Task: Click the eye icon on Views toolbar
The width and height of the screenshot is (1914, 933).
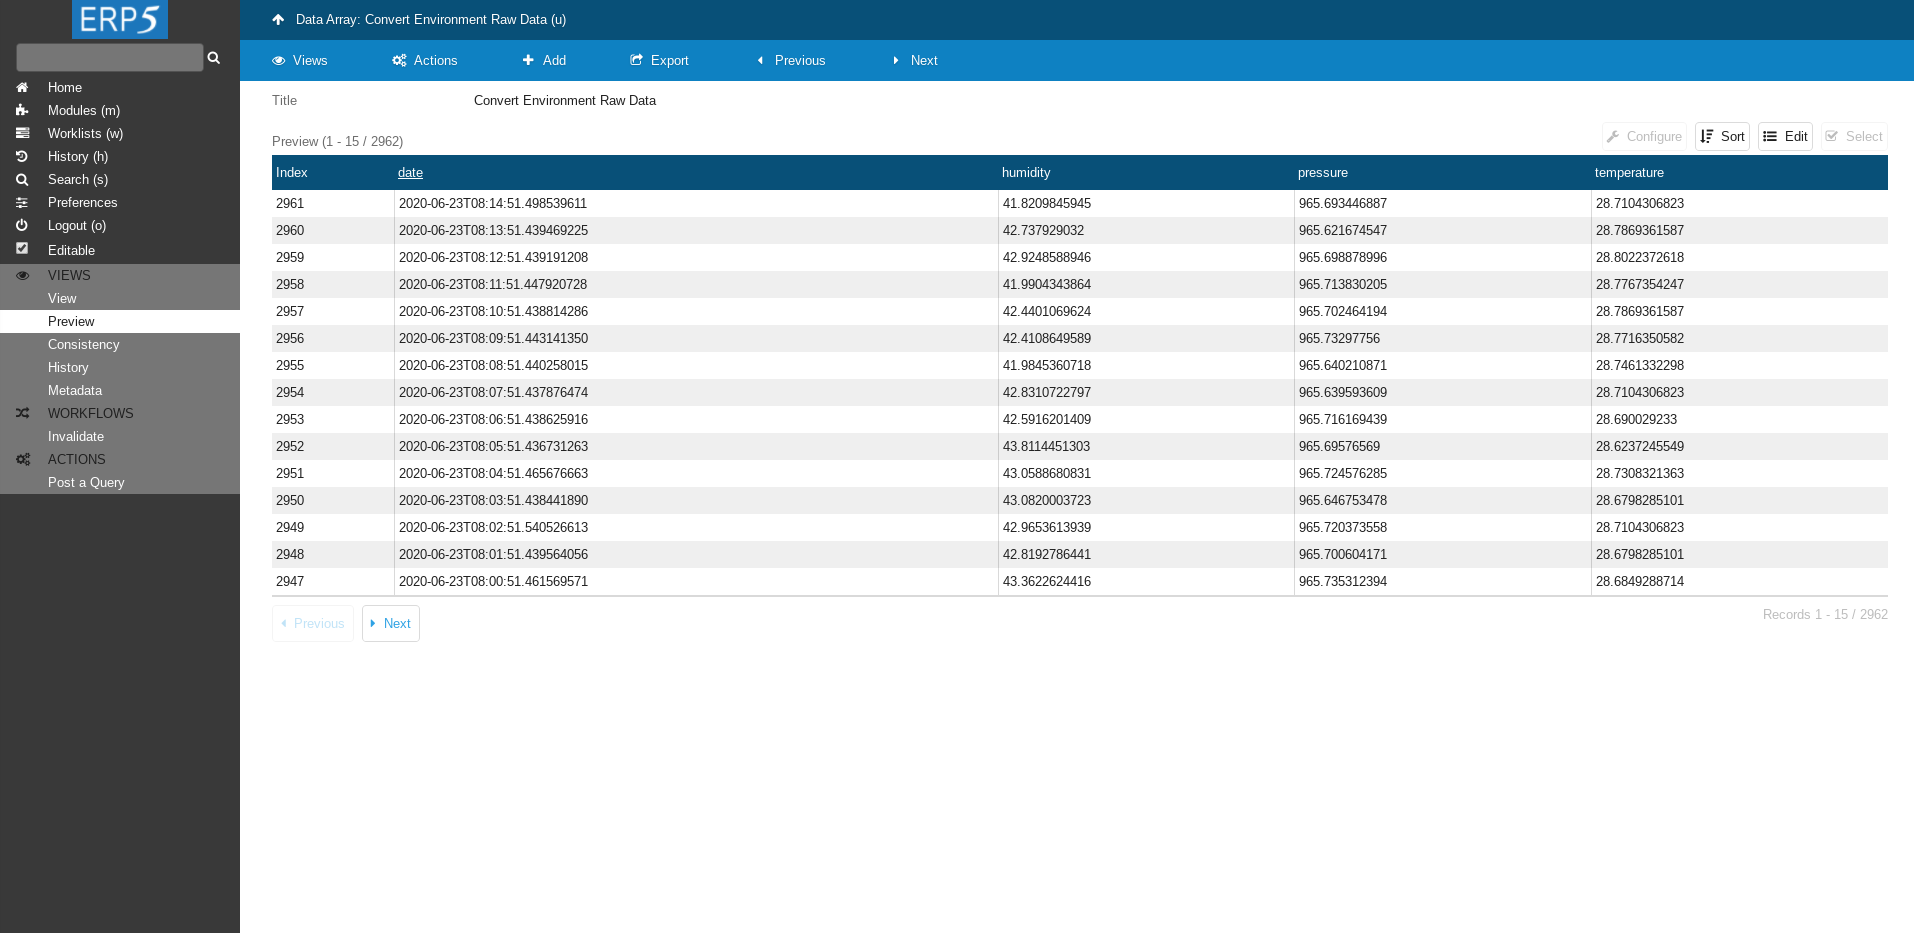Action: (x=279, y=61)
